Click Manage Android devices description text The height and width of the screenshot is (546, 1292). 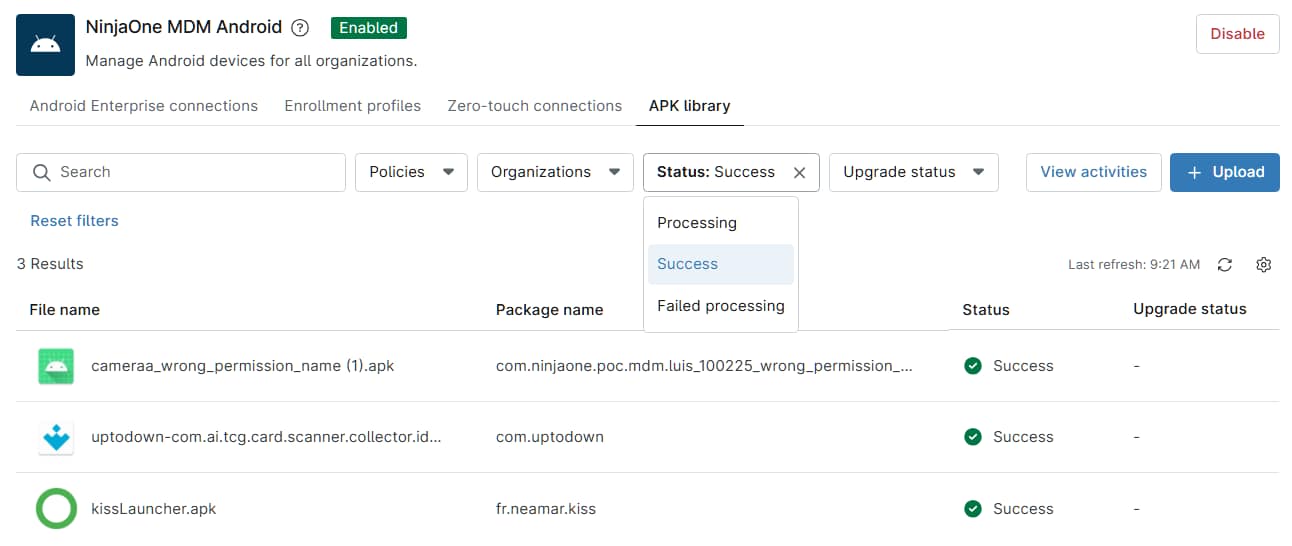point(251,61)
